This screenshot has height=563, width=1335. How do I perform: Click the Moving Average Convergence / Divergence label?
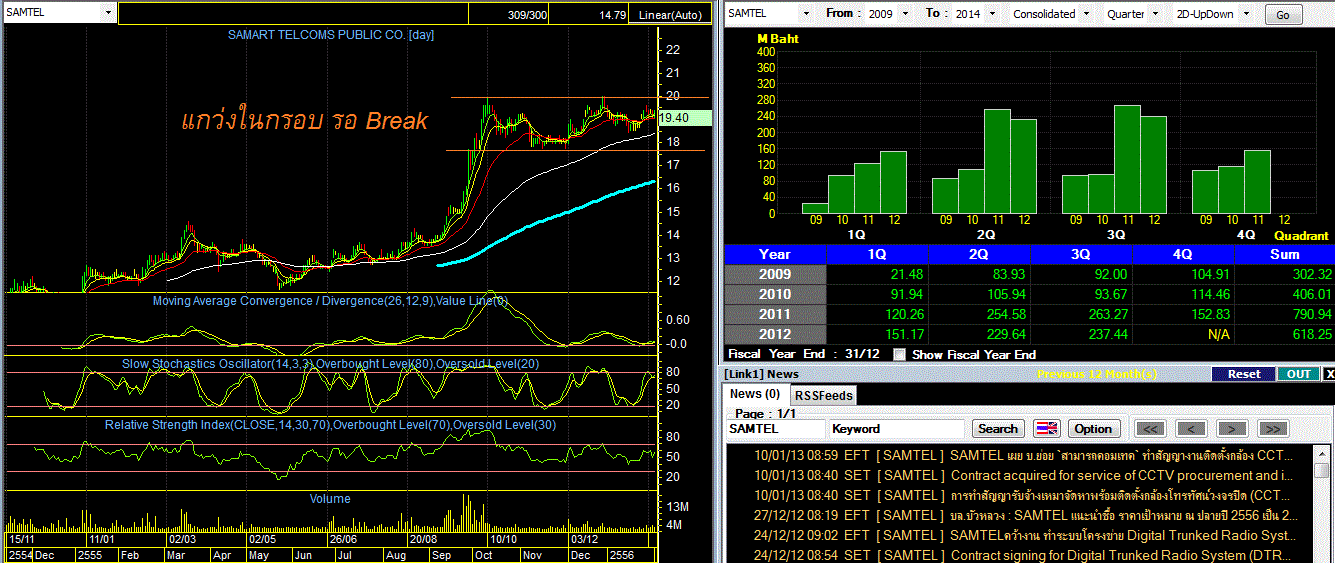pyautogui.click(x=331, y=301)
